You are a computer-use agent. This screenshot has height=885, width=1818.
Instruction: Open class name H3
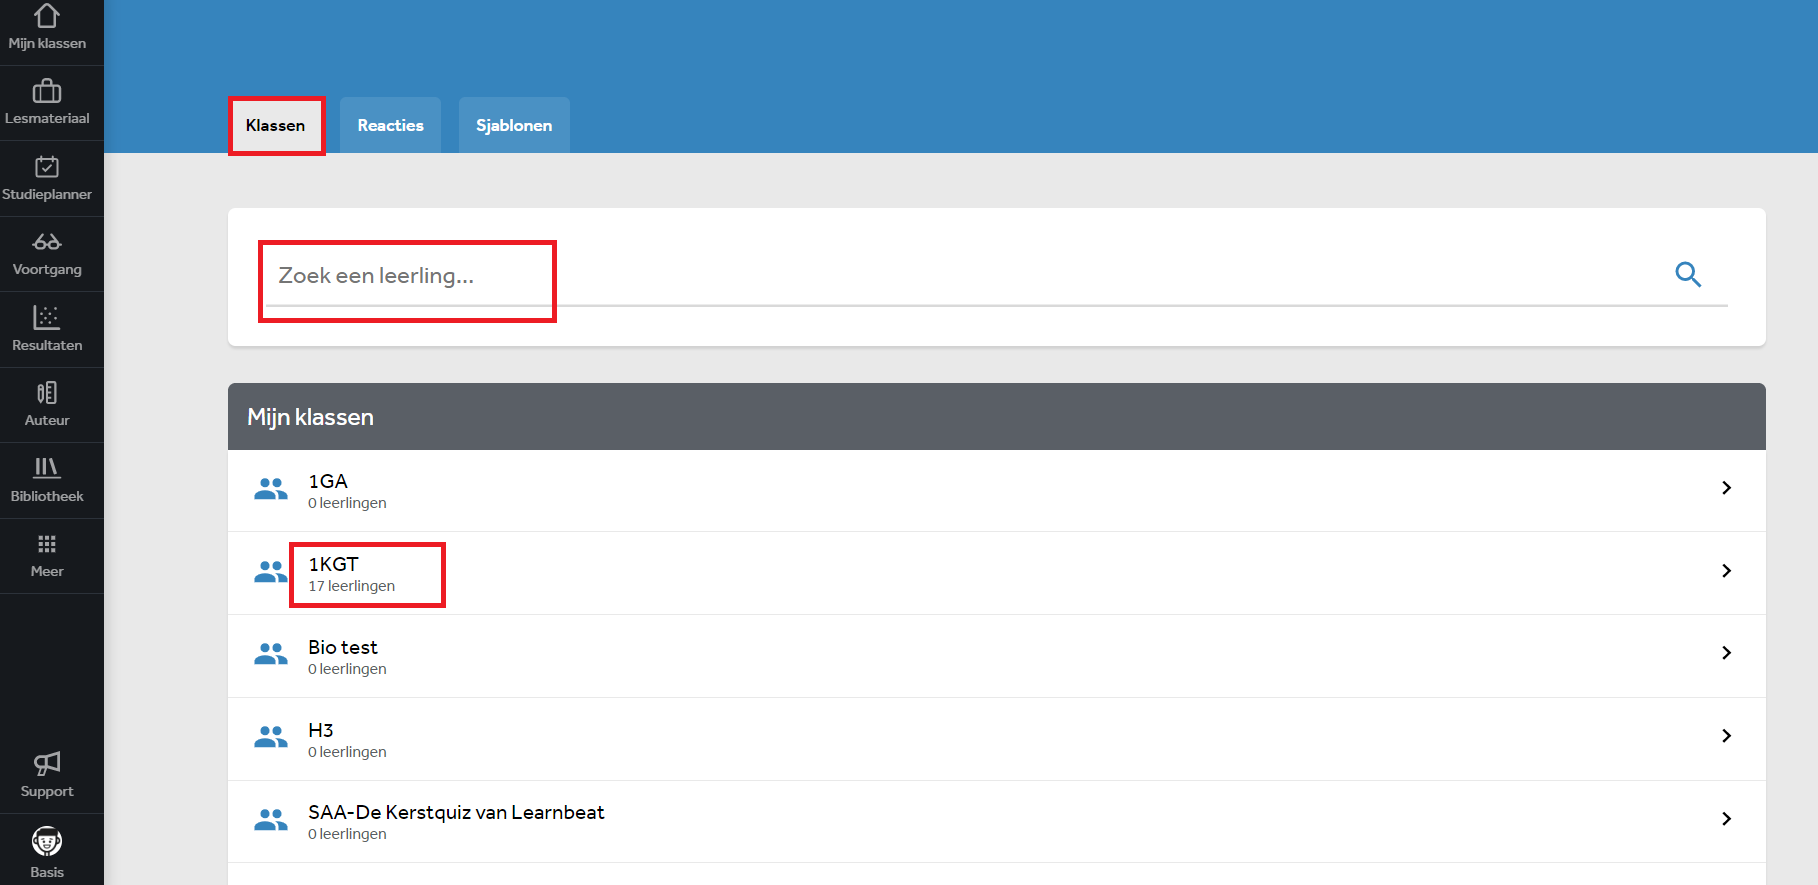321,730
